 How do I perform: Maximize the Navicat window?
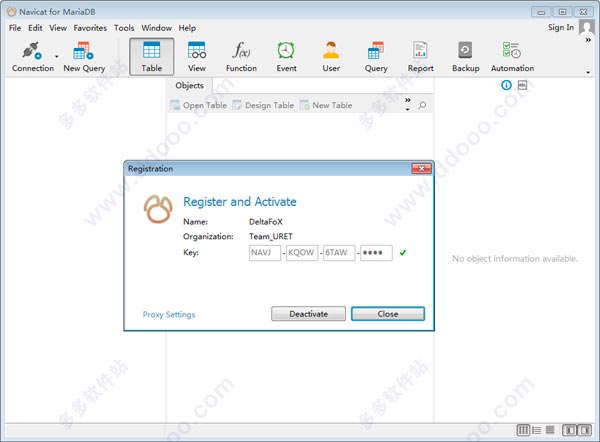(x=562, y=12)
